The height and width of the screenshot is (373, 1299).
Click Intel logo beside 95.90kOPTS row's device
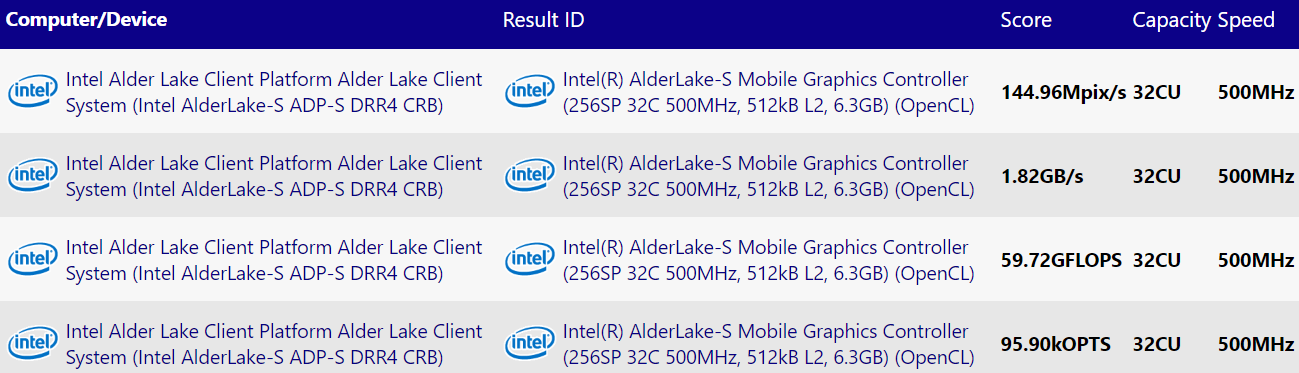click(x=33, y=344)
